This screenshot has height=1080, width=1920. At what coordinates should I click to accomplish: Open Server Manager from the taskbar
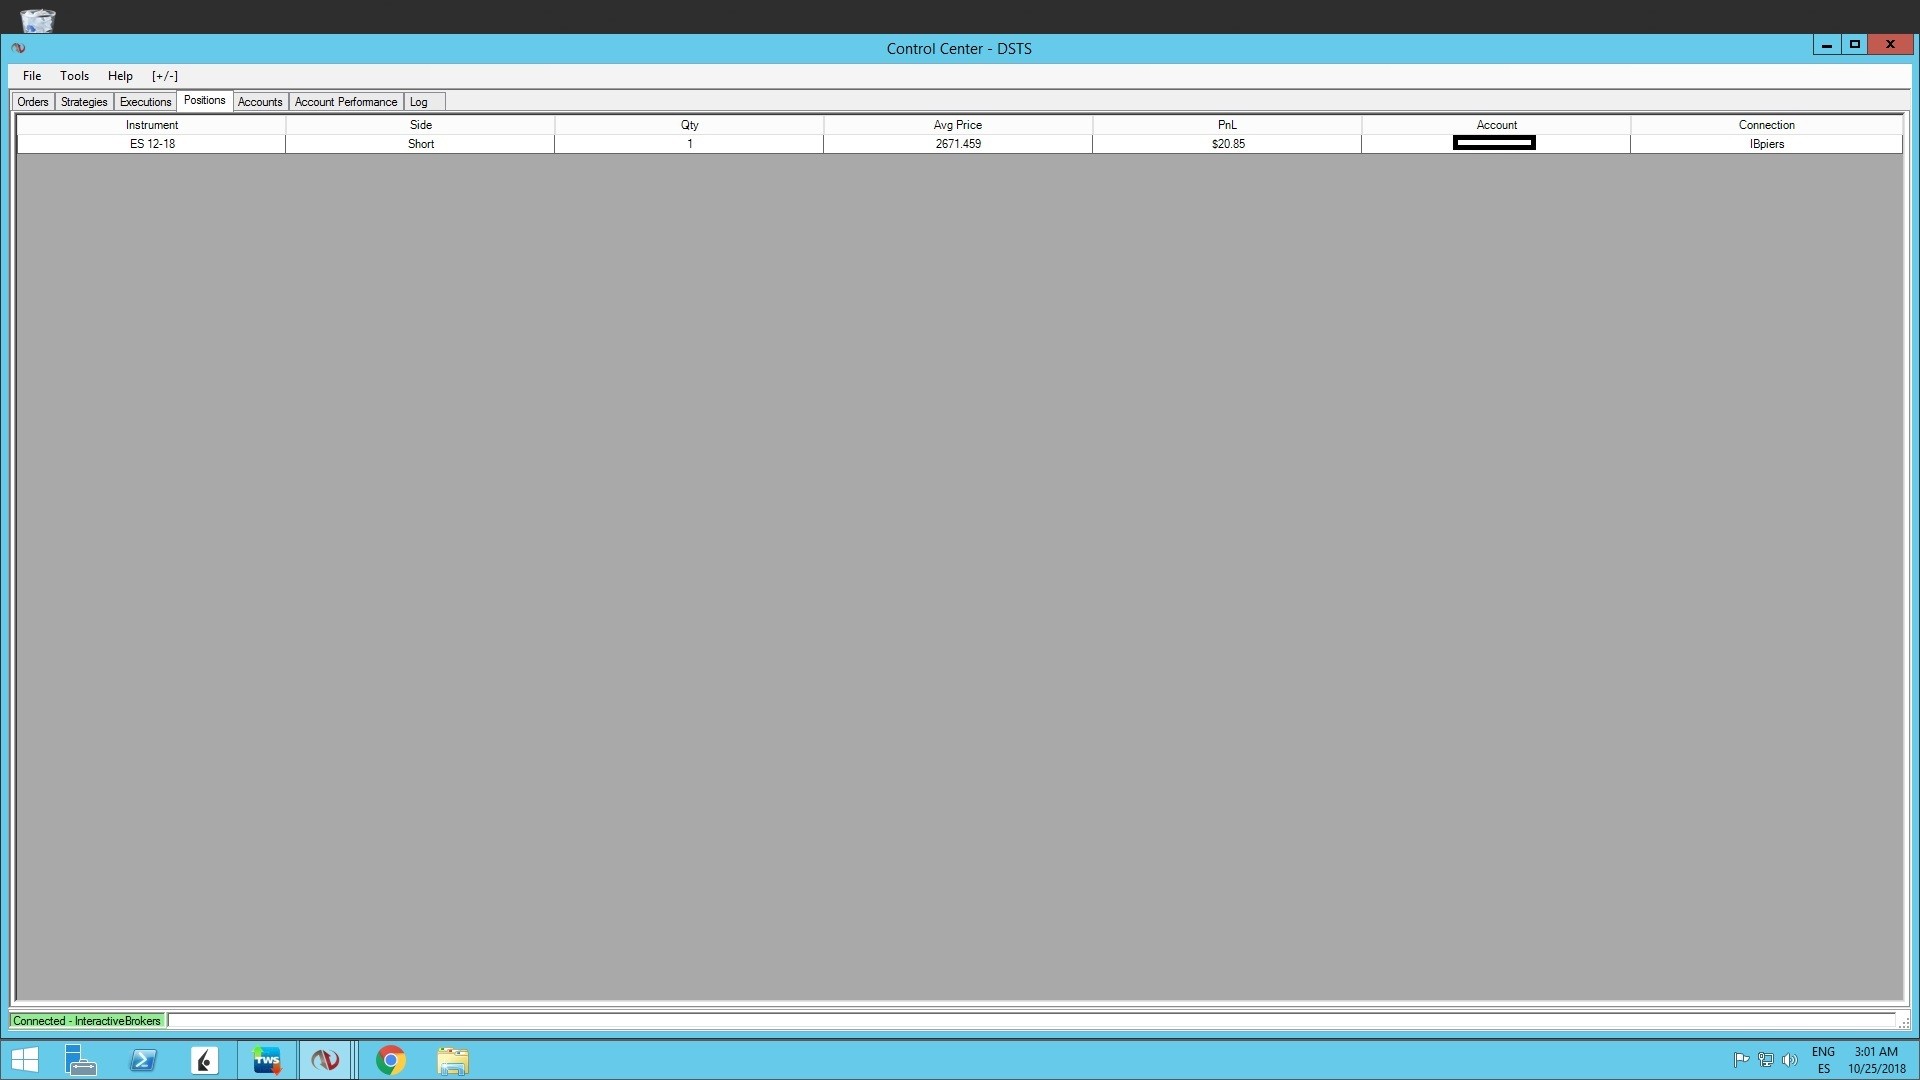click(x=80, y=1060)
